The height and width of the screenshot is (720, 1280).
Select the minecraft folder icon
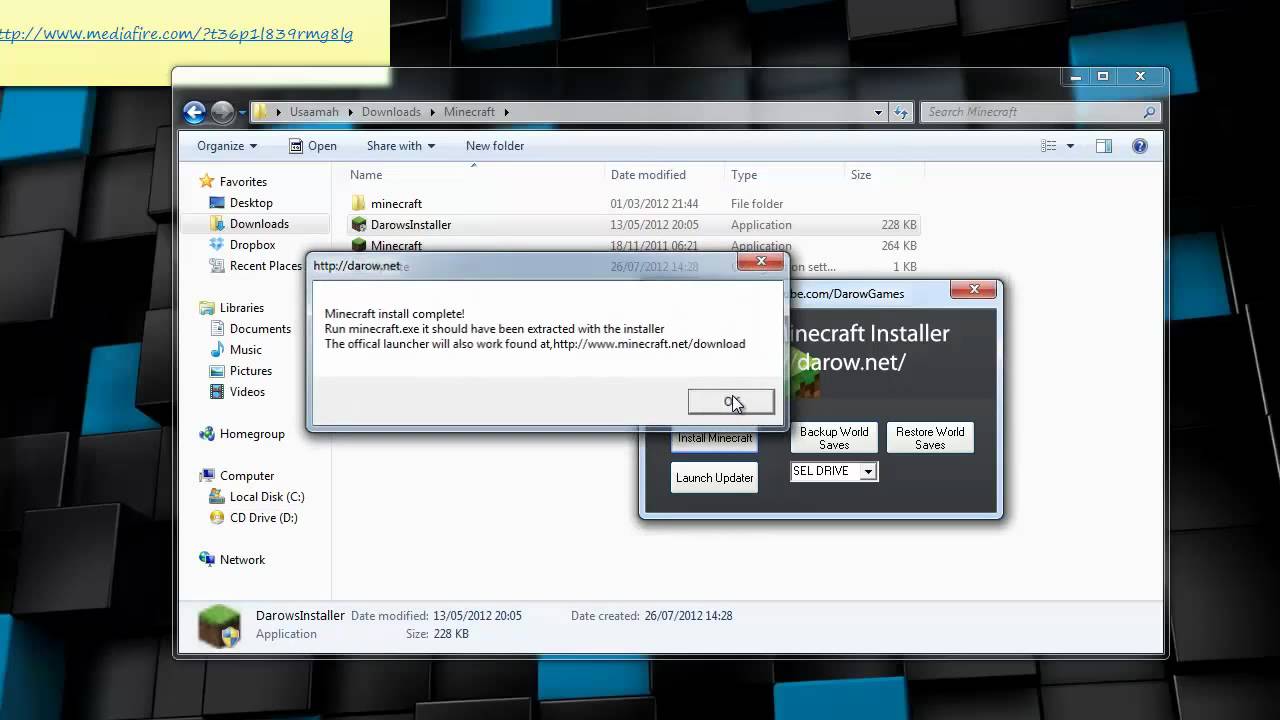359,204
